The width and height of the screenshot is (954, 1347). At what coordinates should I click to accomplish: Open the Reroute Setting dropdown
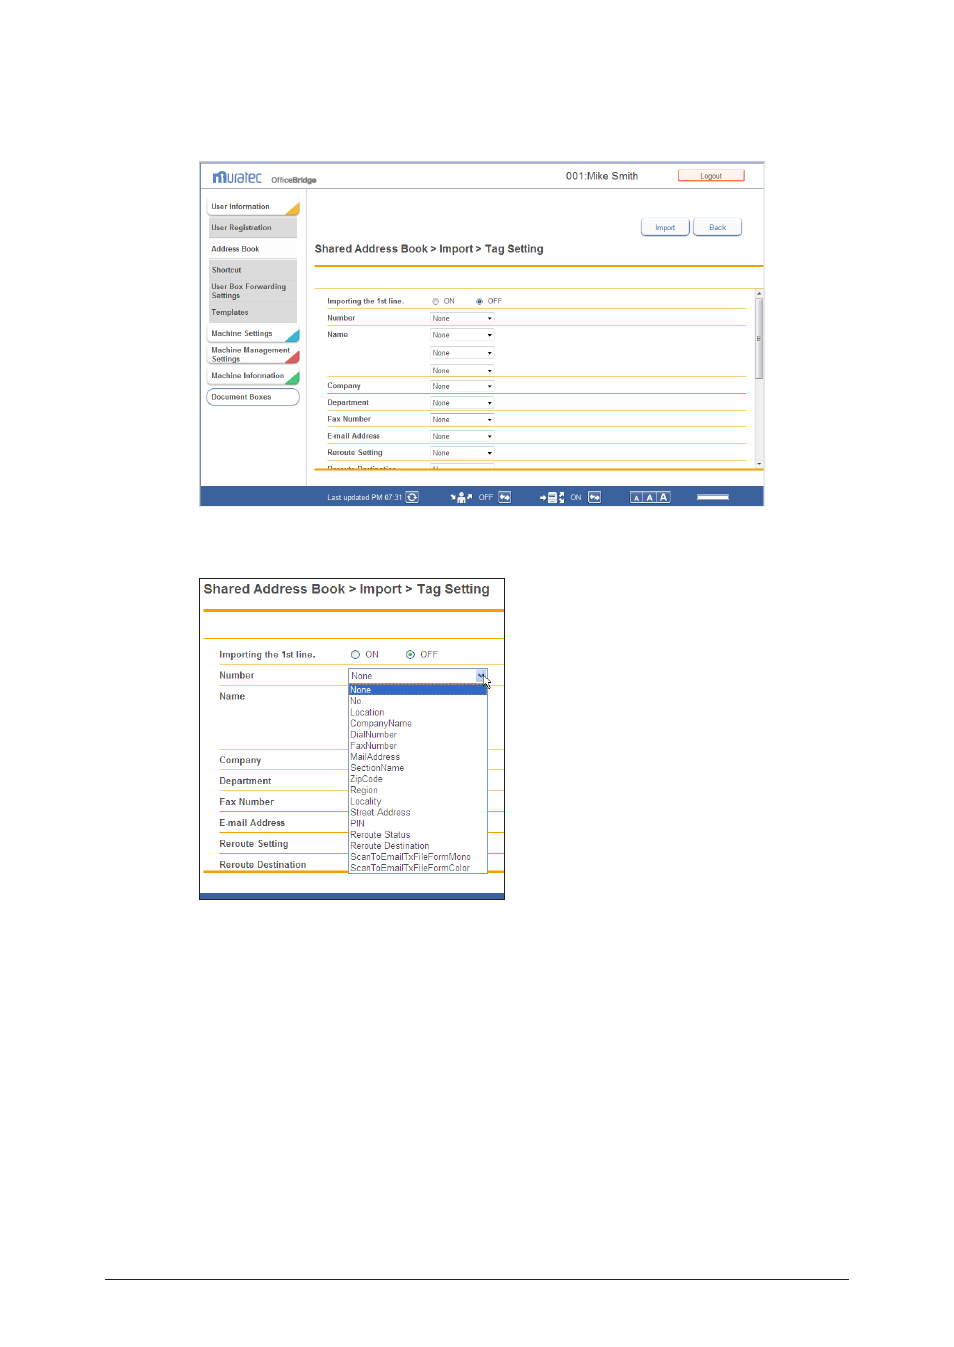462,453
